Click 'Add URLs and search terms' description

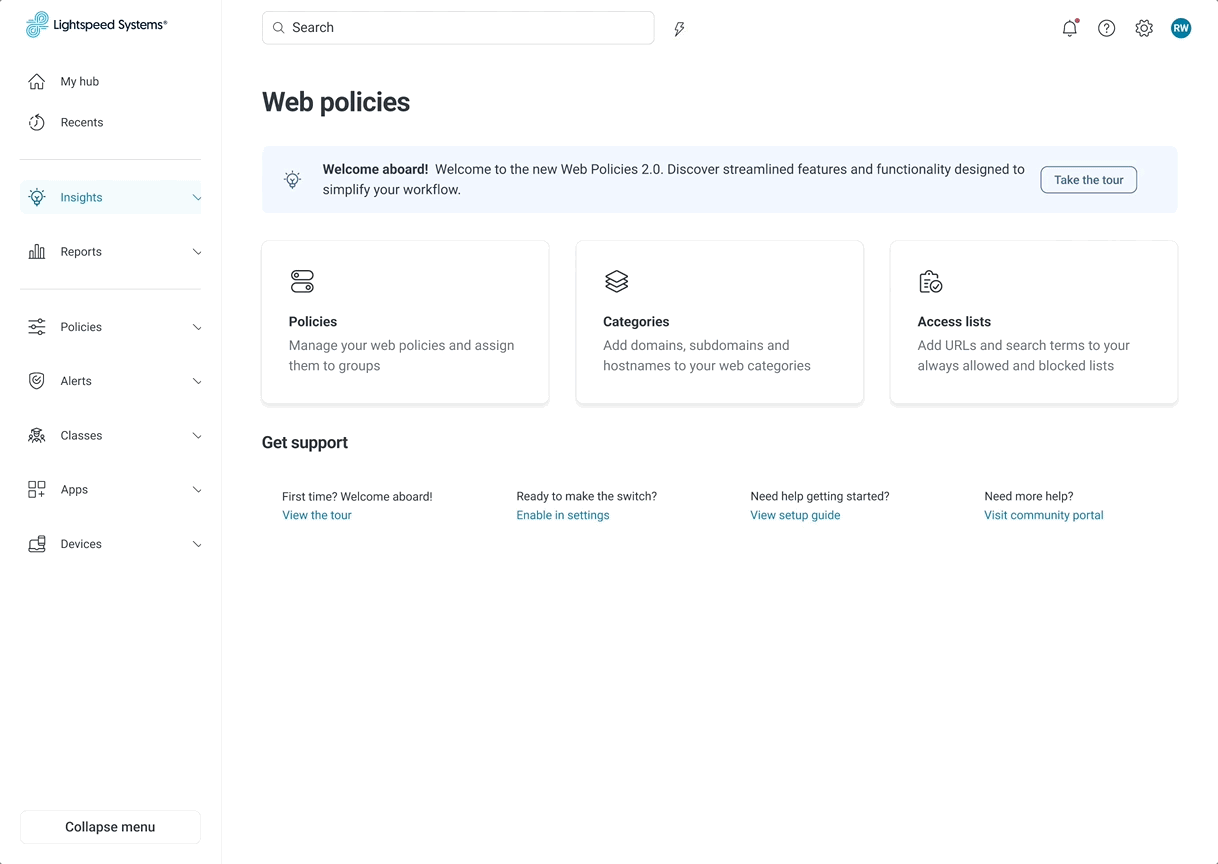[1024, 356]
